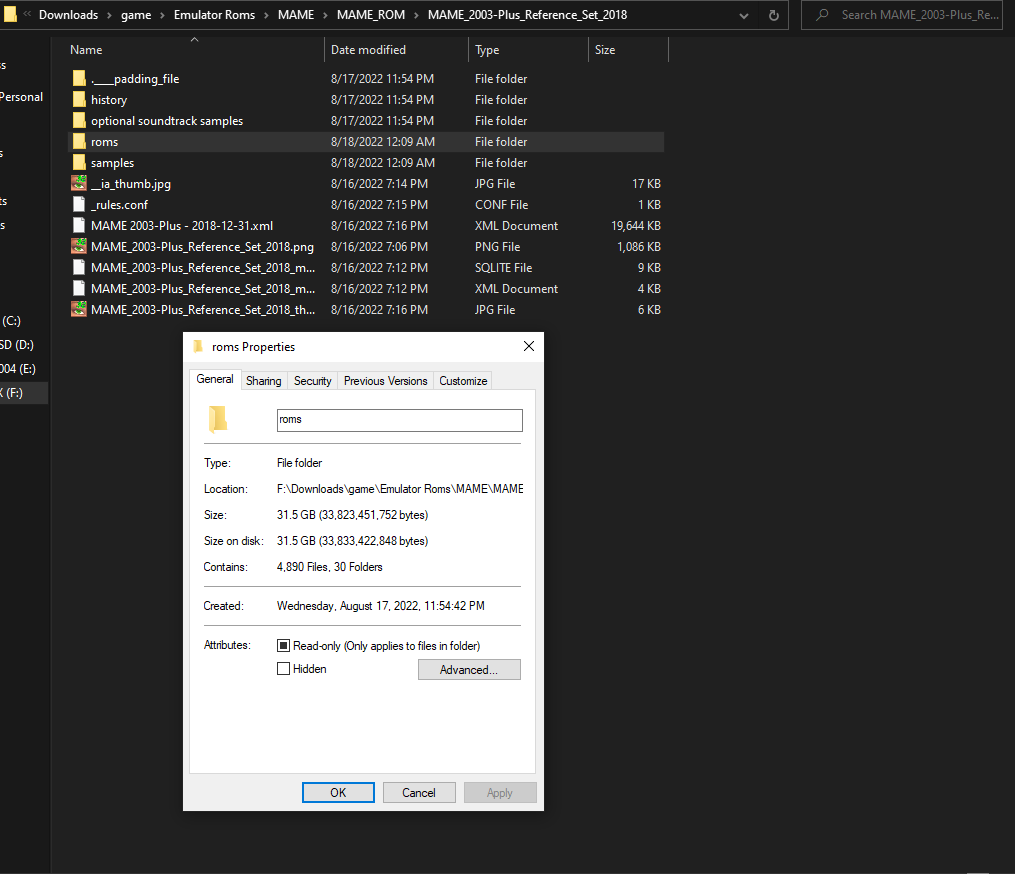The height and width of the screenshot is (874, 1015).
Task: Sort by Type column header
Action: tap(487, 50)
